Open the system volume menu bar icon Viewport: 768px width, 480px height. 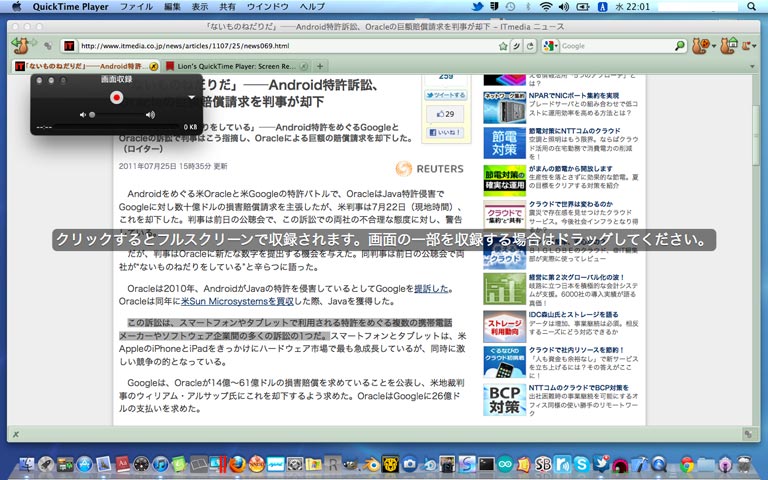(564, 6)
